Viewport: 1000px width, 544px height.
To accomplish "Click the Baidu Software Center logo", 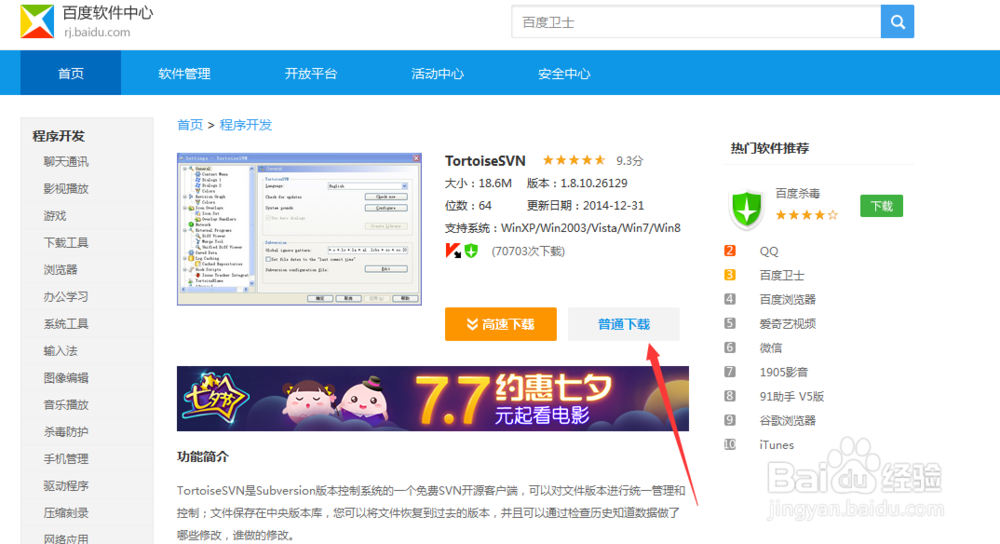I will coord(37,21).
